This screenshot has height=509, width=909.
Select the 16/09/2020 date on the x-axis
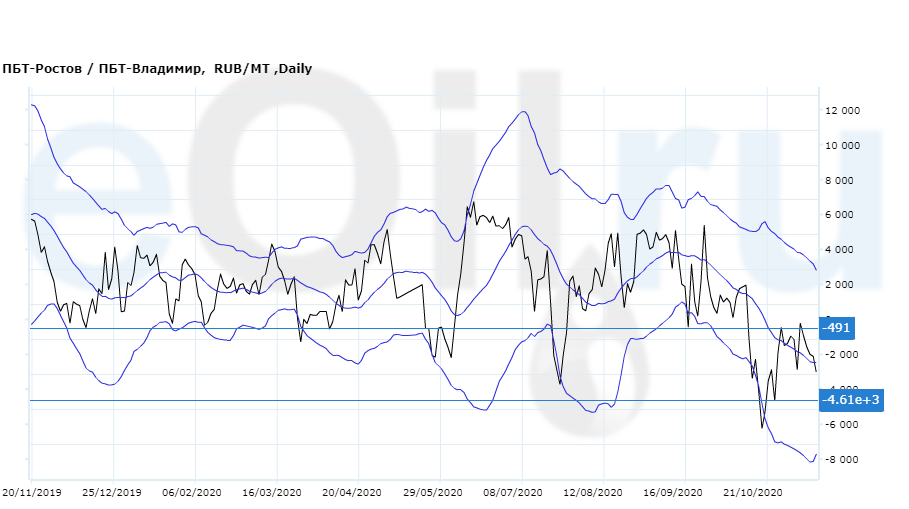tap(673, 493)
